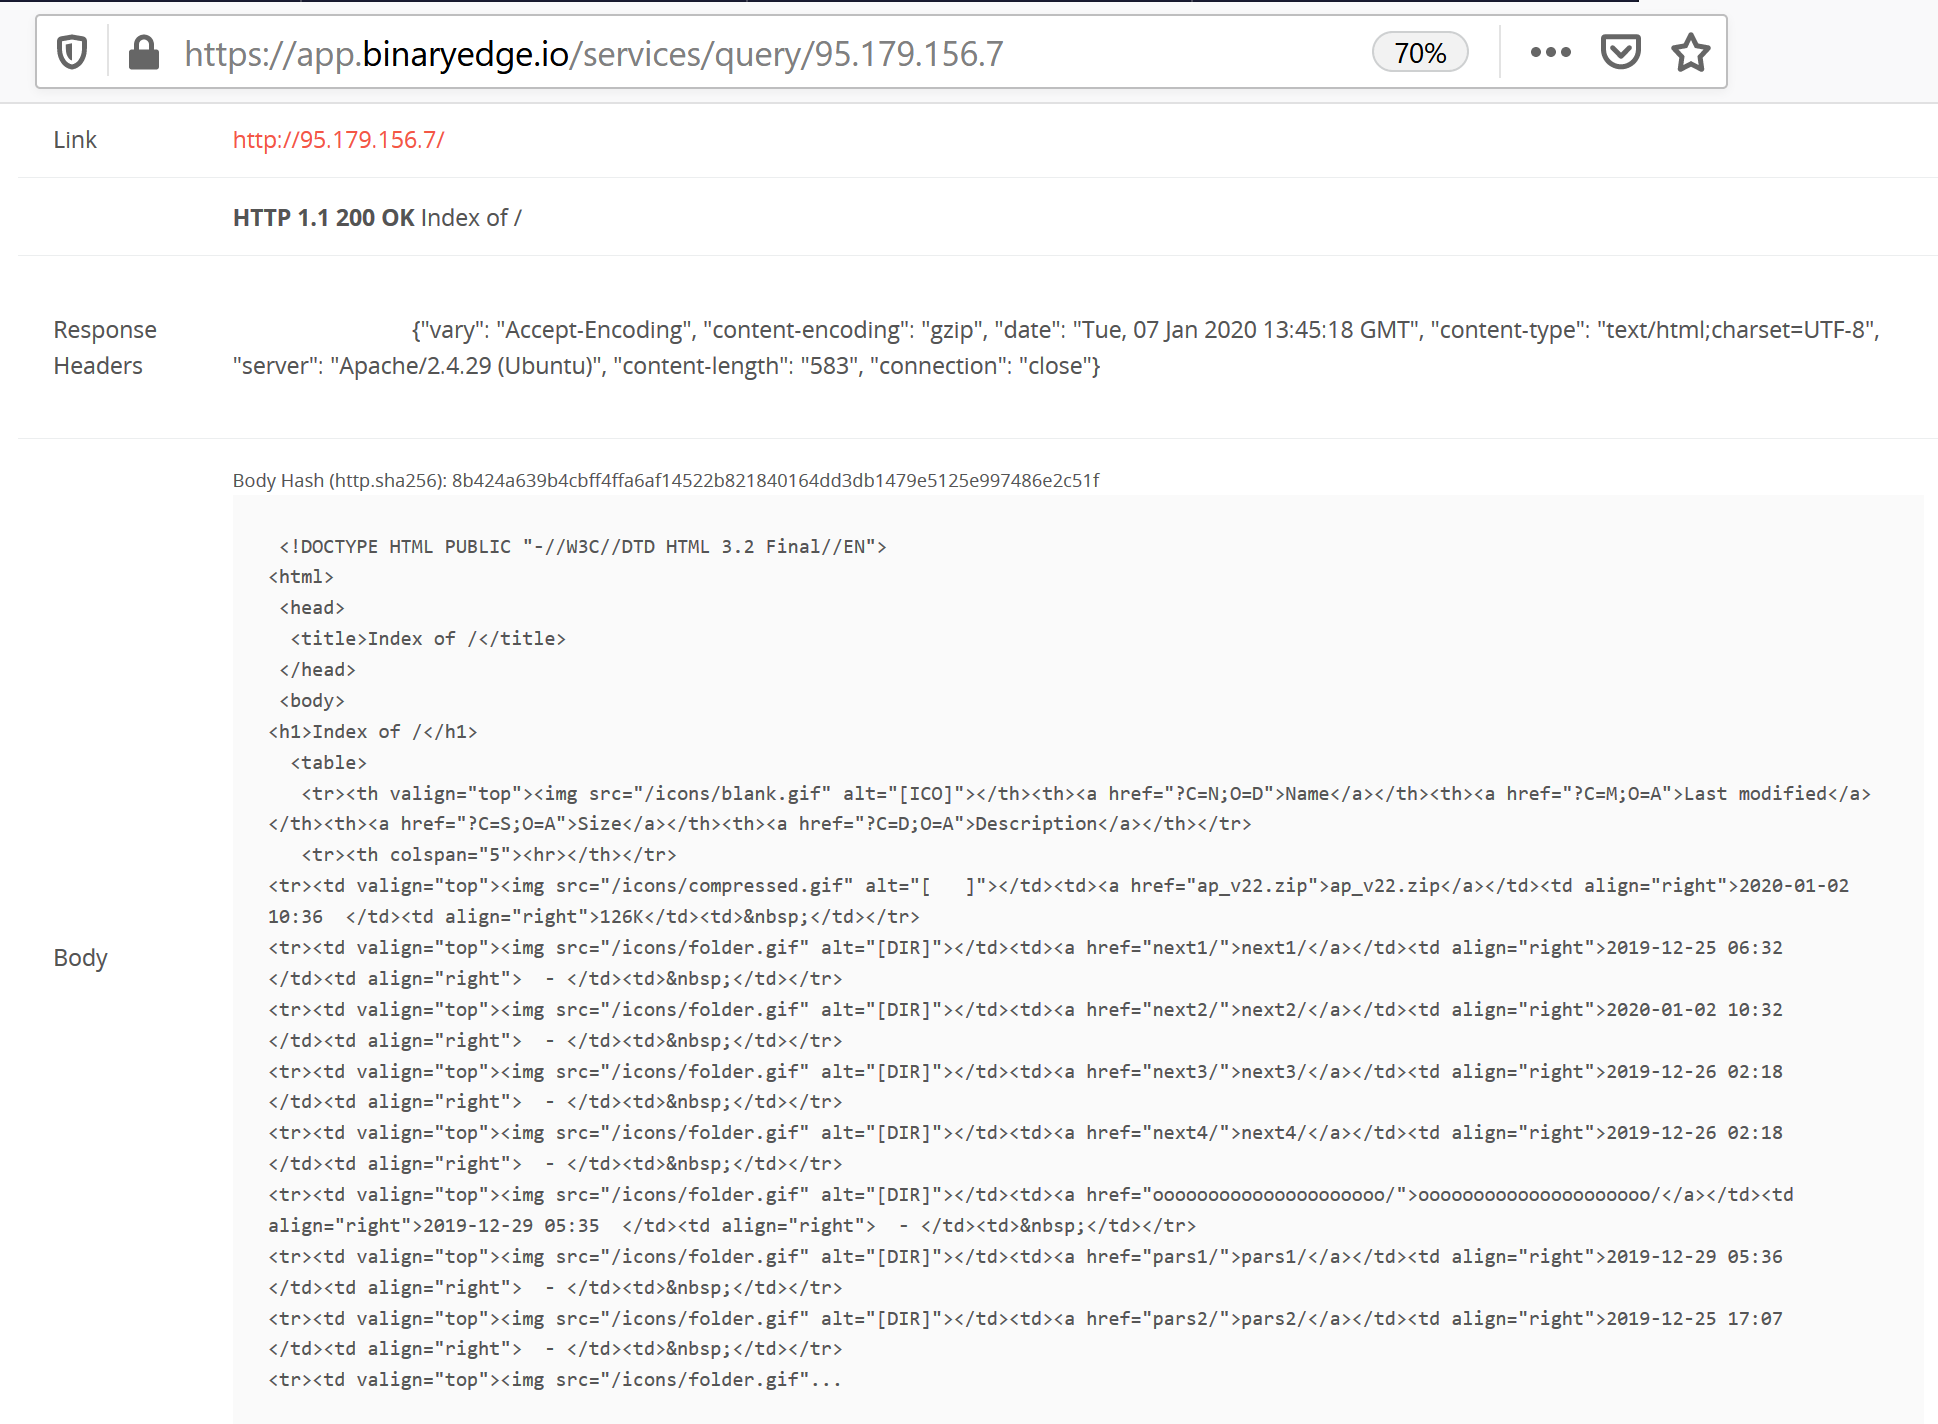Viewport: 1938px width, 1424px height.
Task: Click the h1 Index of line
Action: 373,732
